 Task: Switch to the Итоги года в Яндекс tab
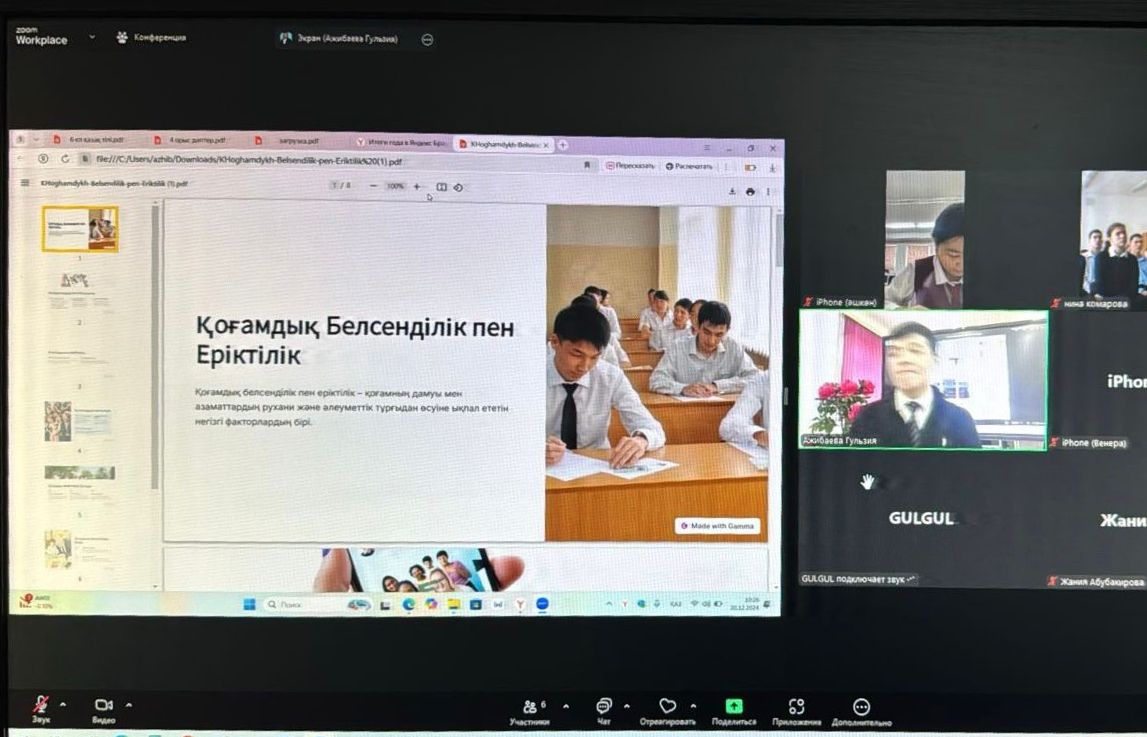click(x=401, y=143)
